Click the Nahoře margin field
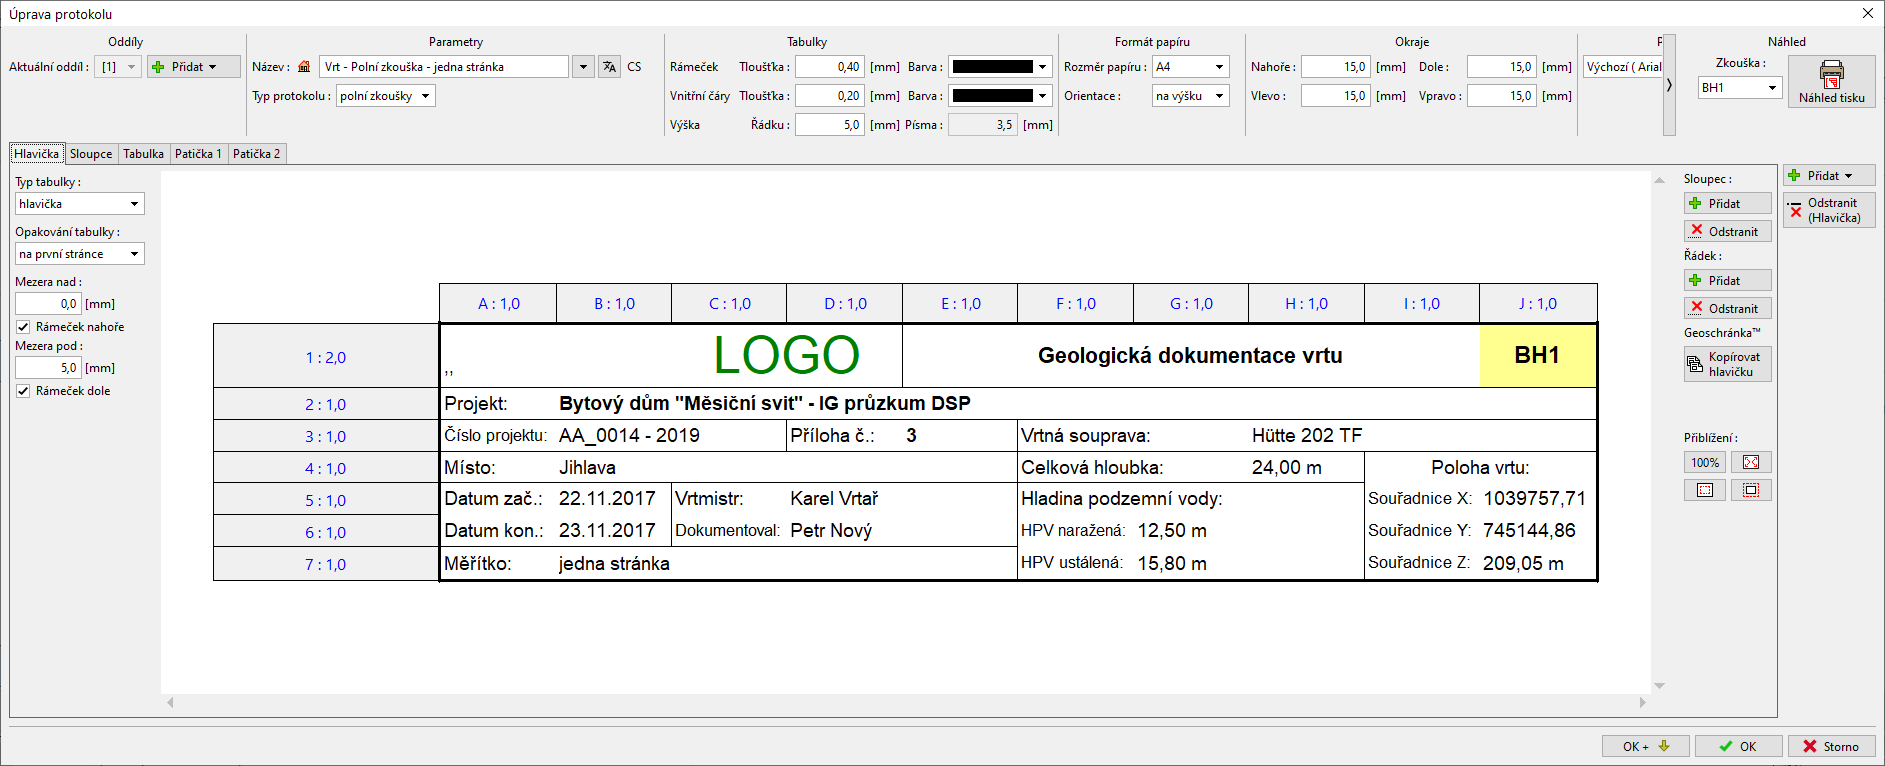Screen dimensions: 1885x766 pos(1335,67)
